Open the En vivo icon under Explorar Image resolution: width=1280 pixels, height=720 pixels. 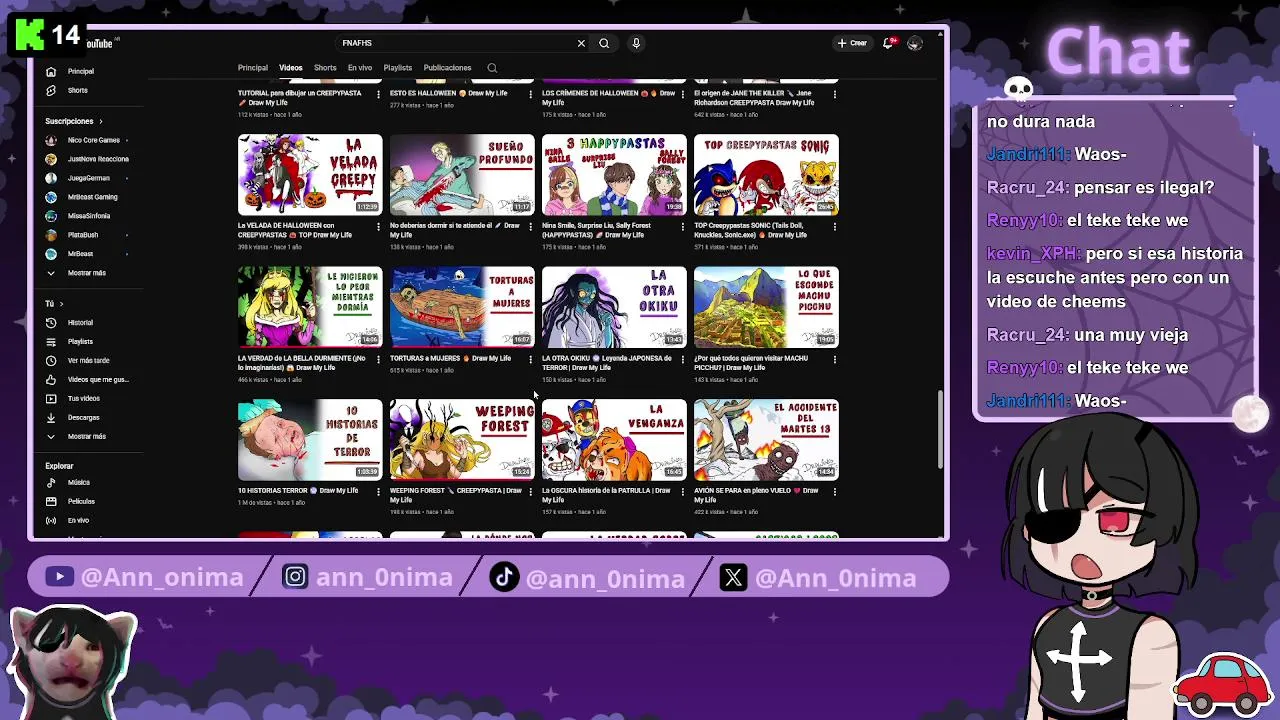pyautogui.click(x=51, y=521)
